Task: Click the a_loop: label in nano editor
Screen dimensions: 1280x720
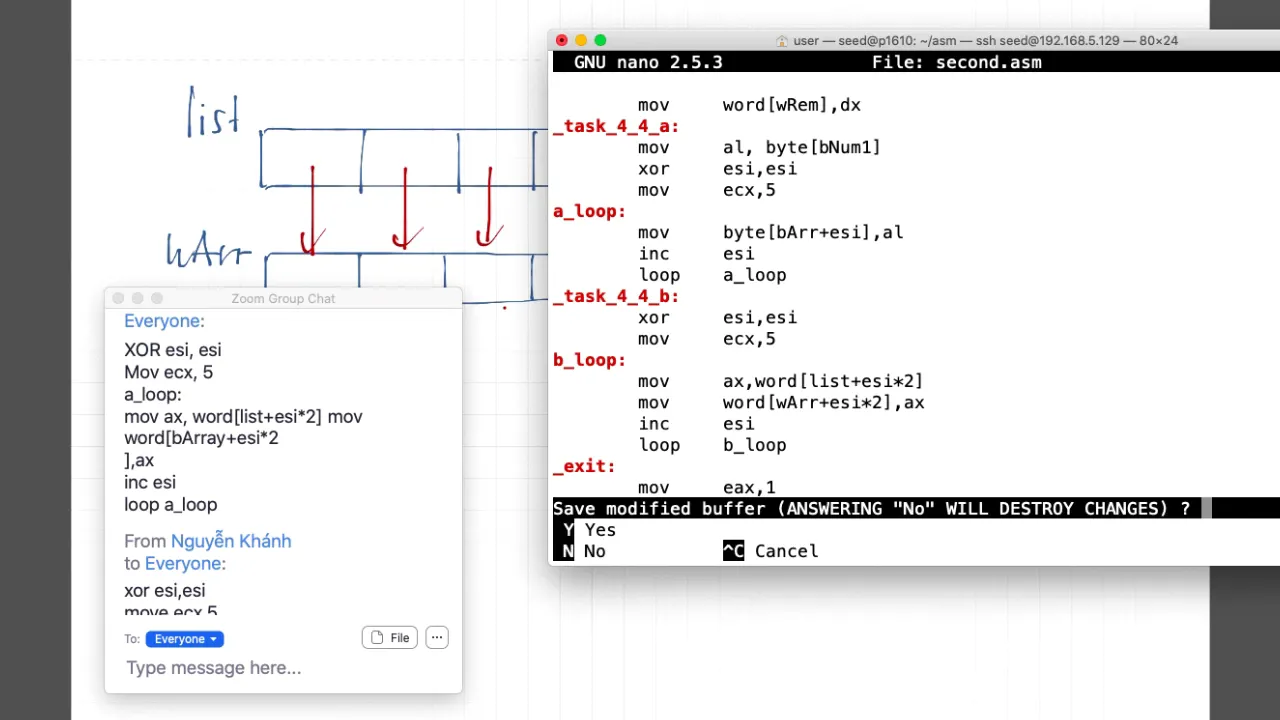Action: click(x=589, y=211)
